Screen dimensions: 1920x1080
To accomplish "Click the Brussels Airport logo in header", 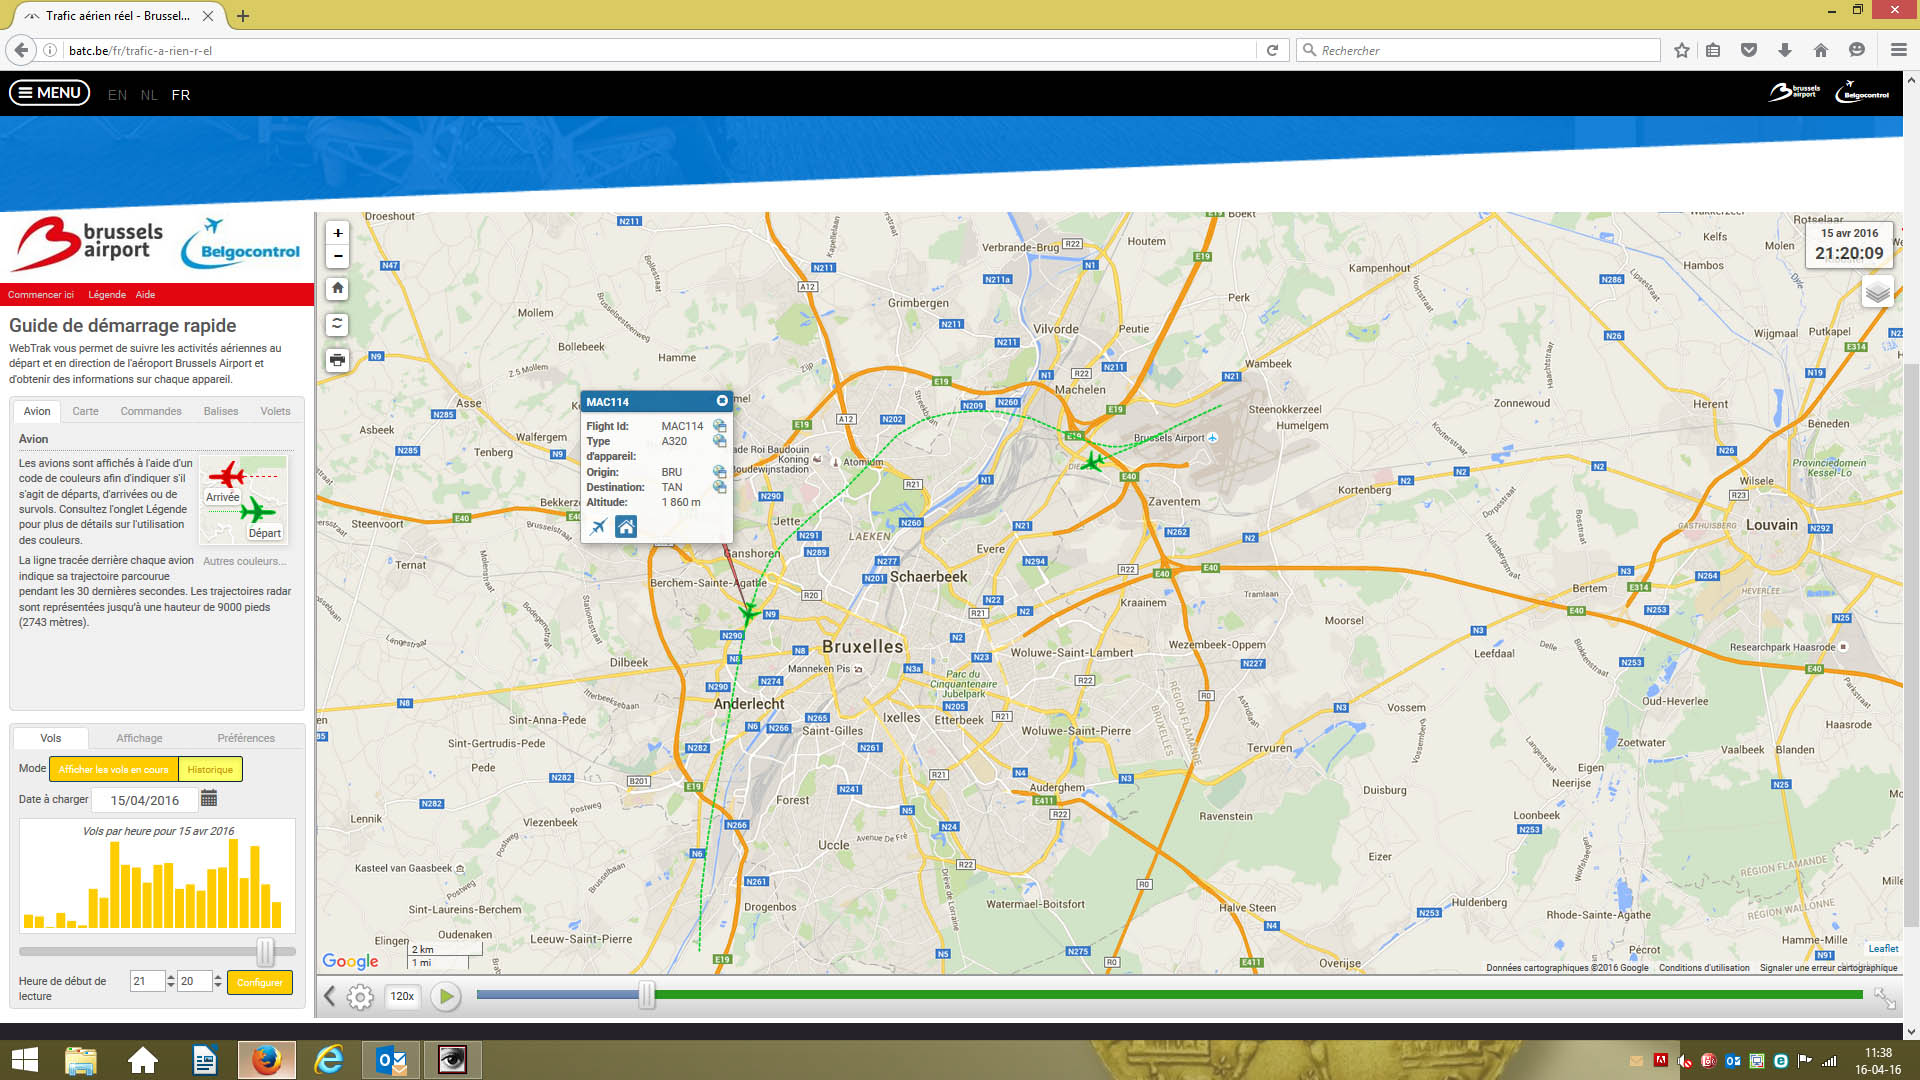I will [1795, 92].
